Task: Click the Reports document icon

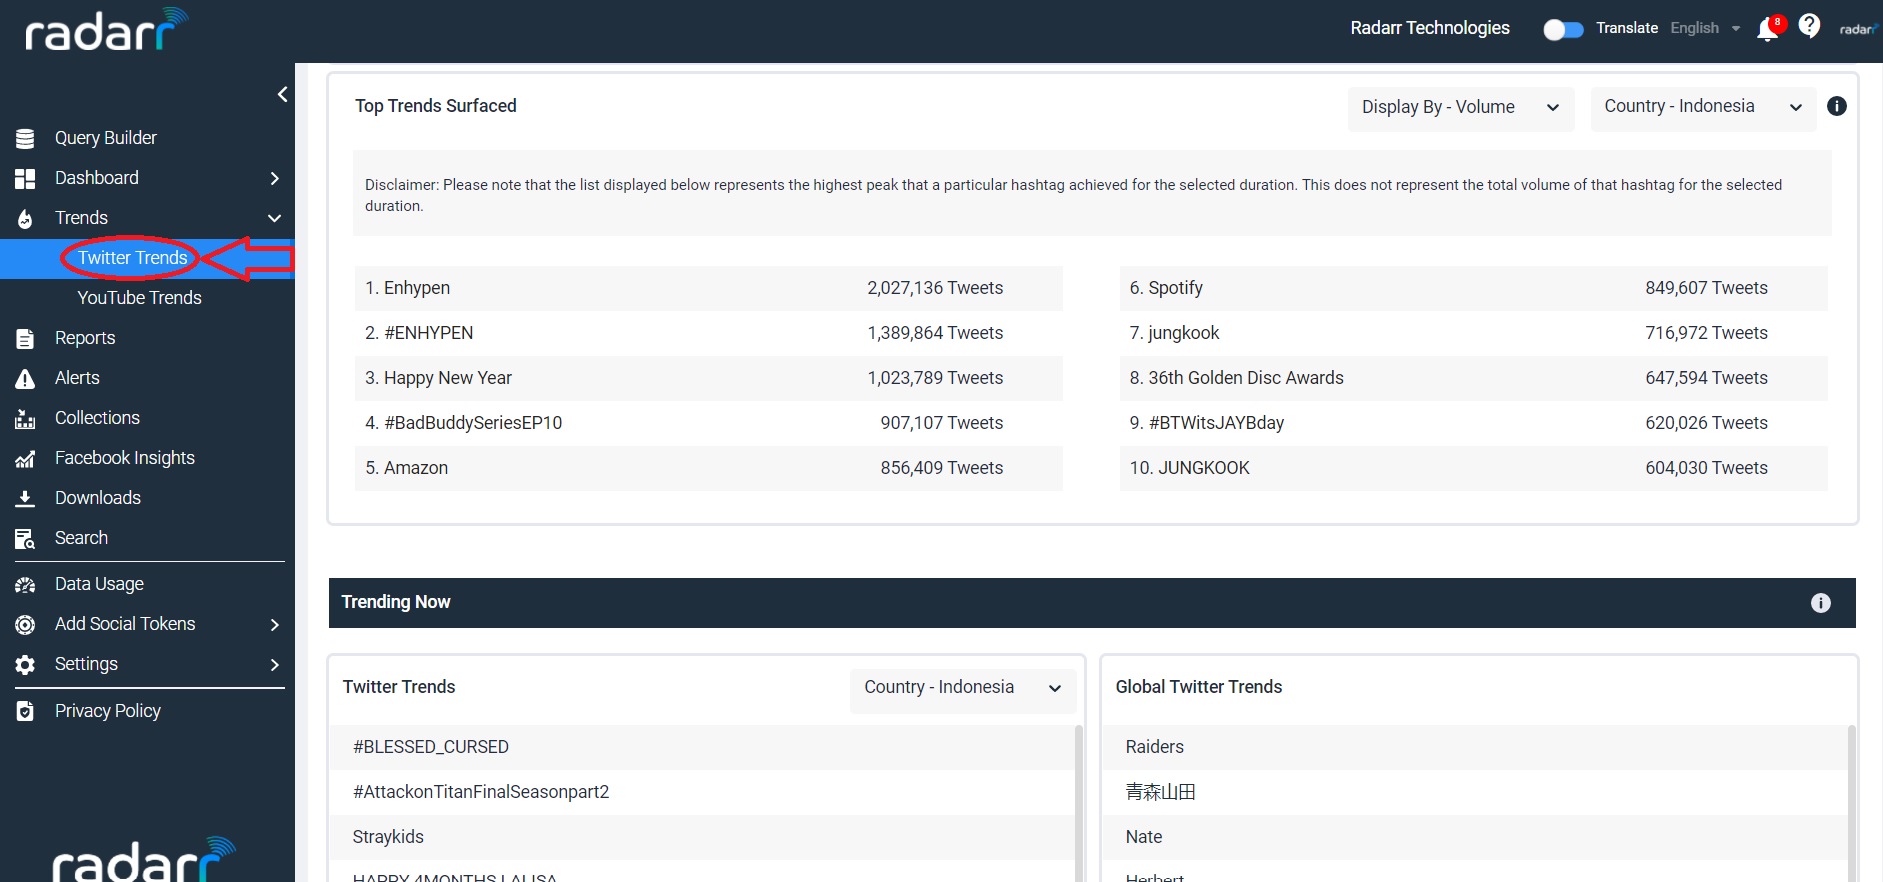Action: 25,338
